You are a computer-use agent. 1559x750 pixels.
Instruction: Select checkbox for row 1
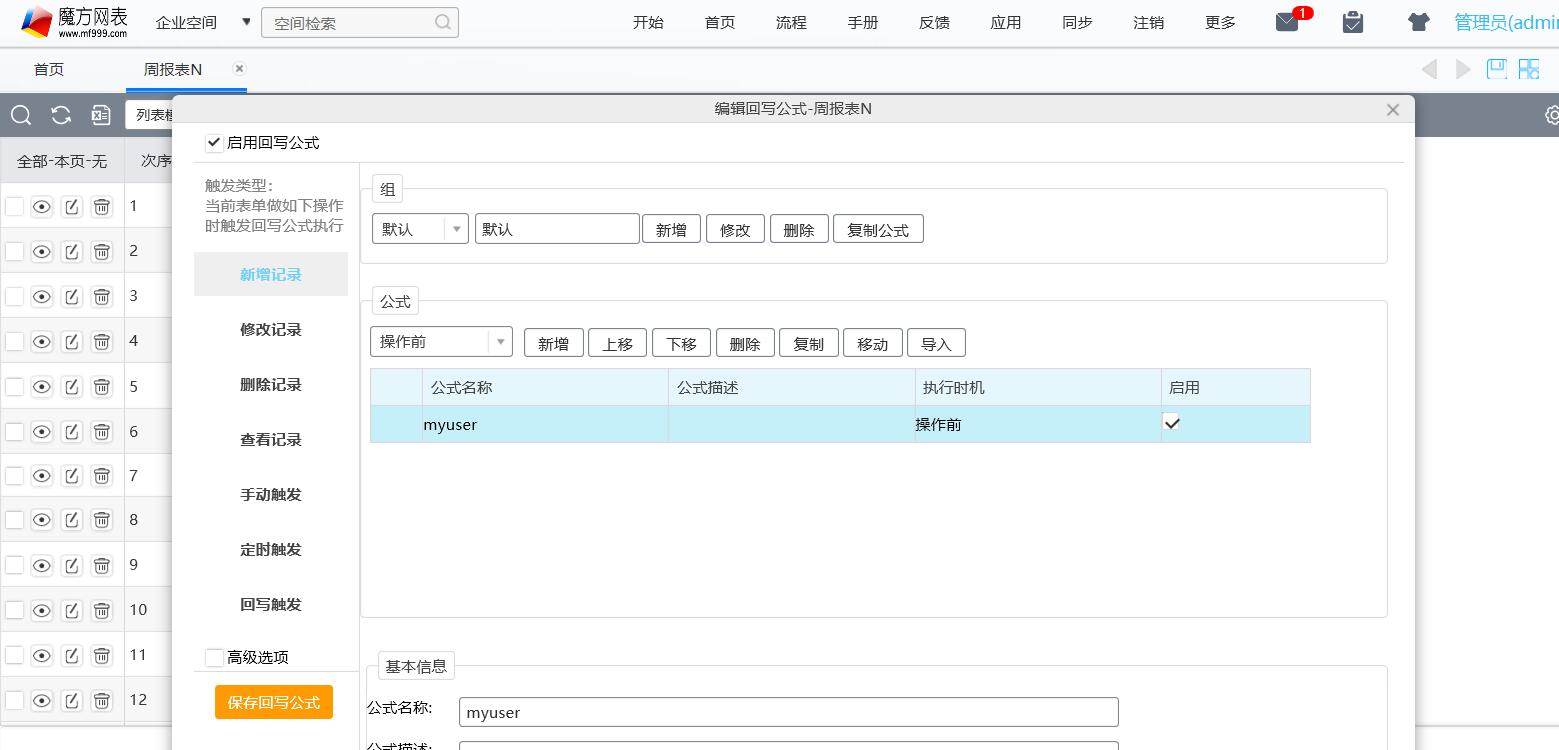pos(14,207)
